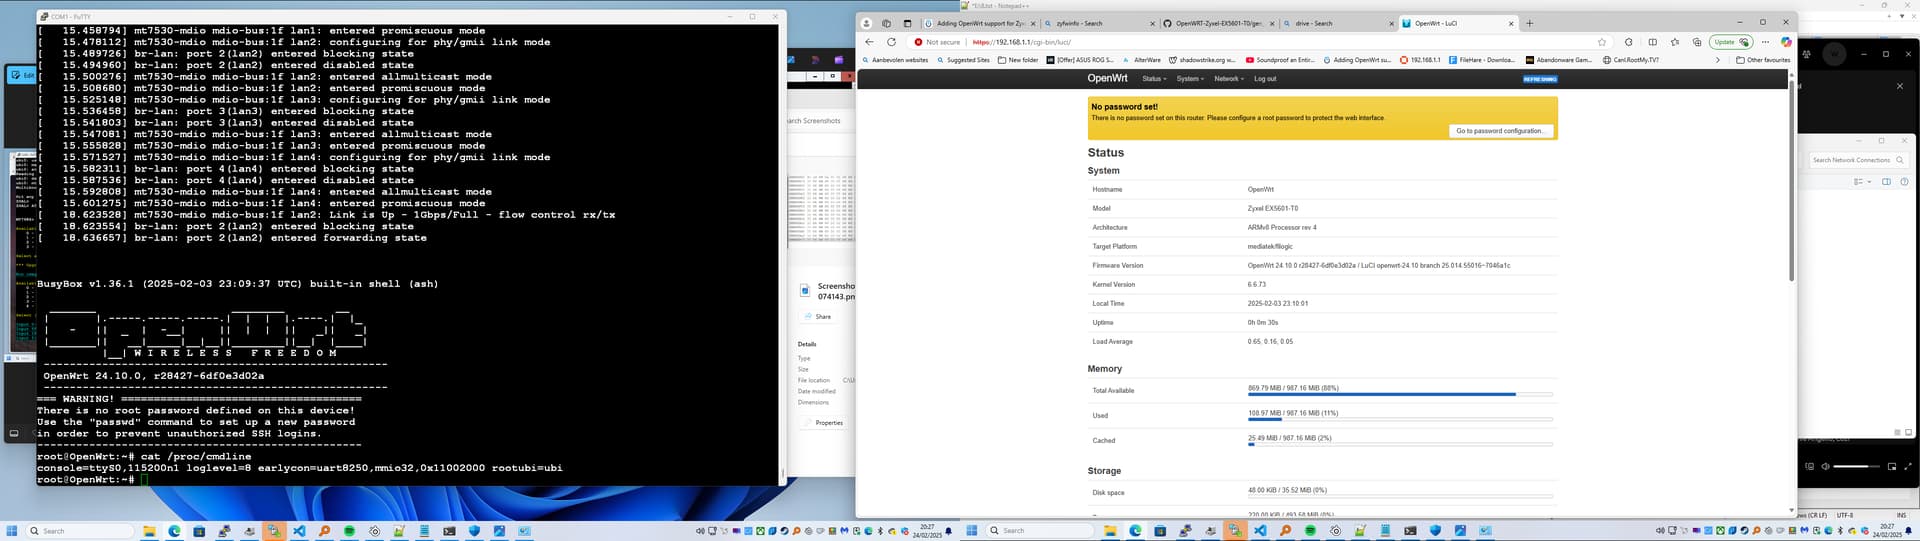Click the Edge page vertical scrollbar
The height and width of the screenshot is (541, 1920).
[1791, 180]
